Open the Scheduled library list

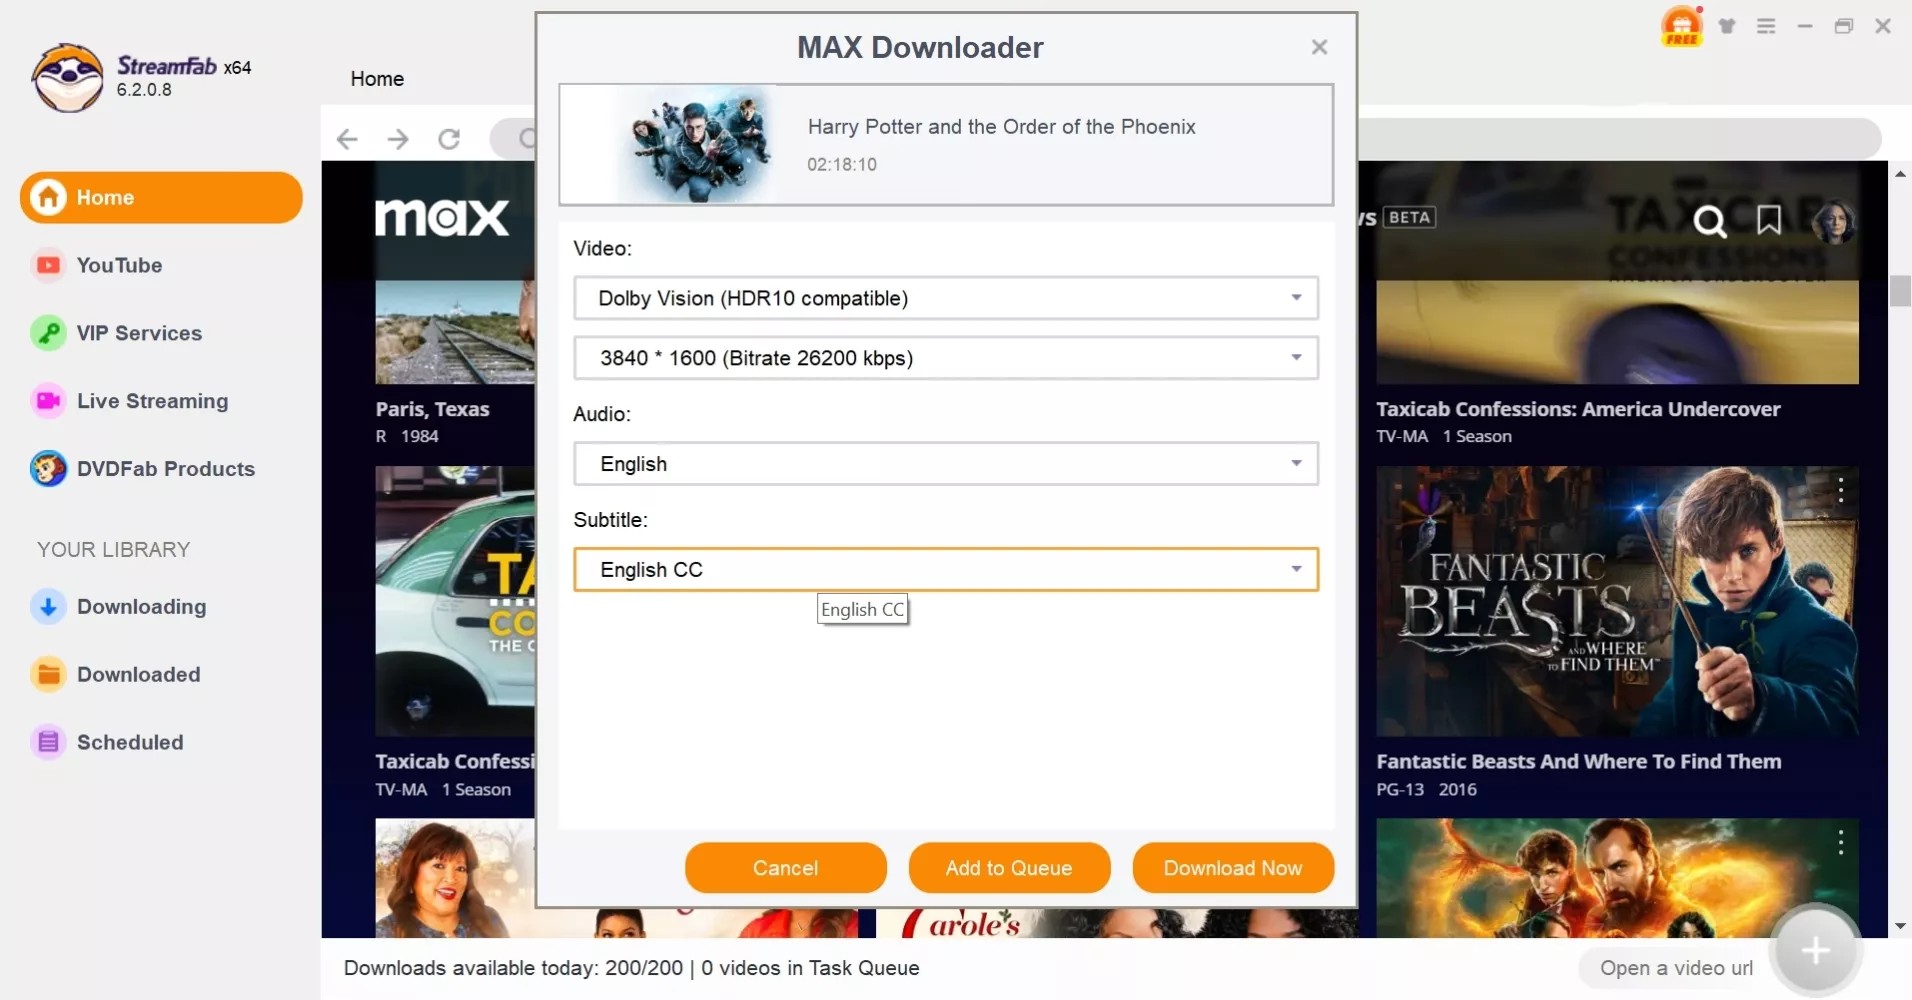[x=130, y=743]
